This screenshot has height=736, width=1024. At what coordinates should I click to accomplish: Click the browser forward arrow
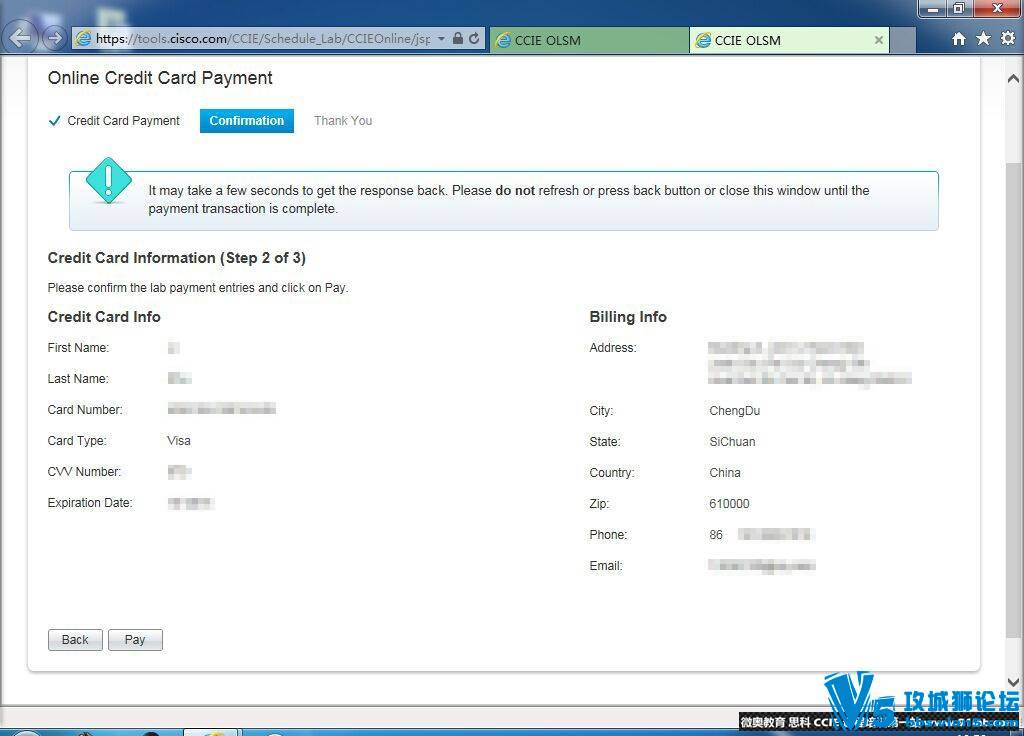click(55, 39)
